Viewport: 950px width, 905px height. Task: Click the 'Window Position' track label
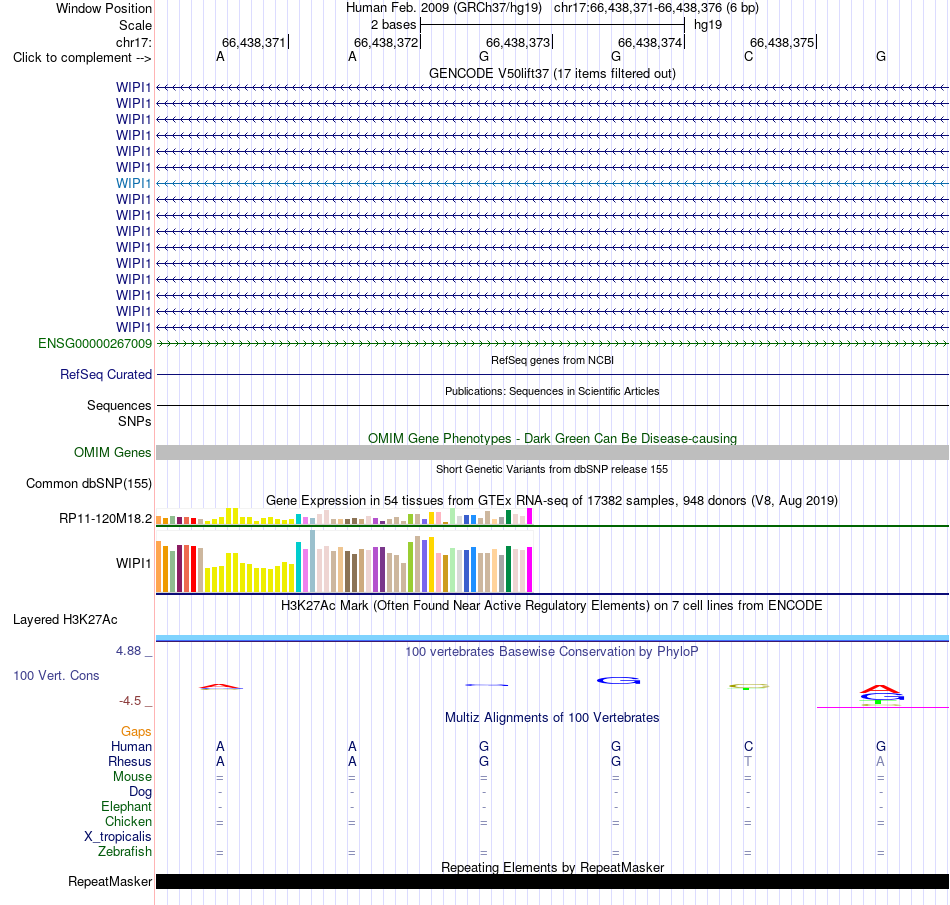point(104,8)
